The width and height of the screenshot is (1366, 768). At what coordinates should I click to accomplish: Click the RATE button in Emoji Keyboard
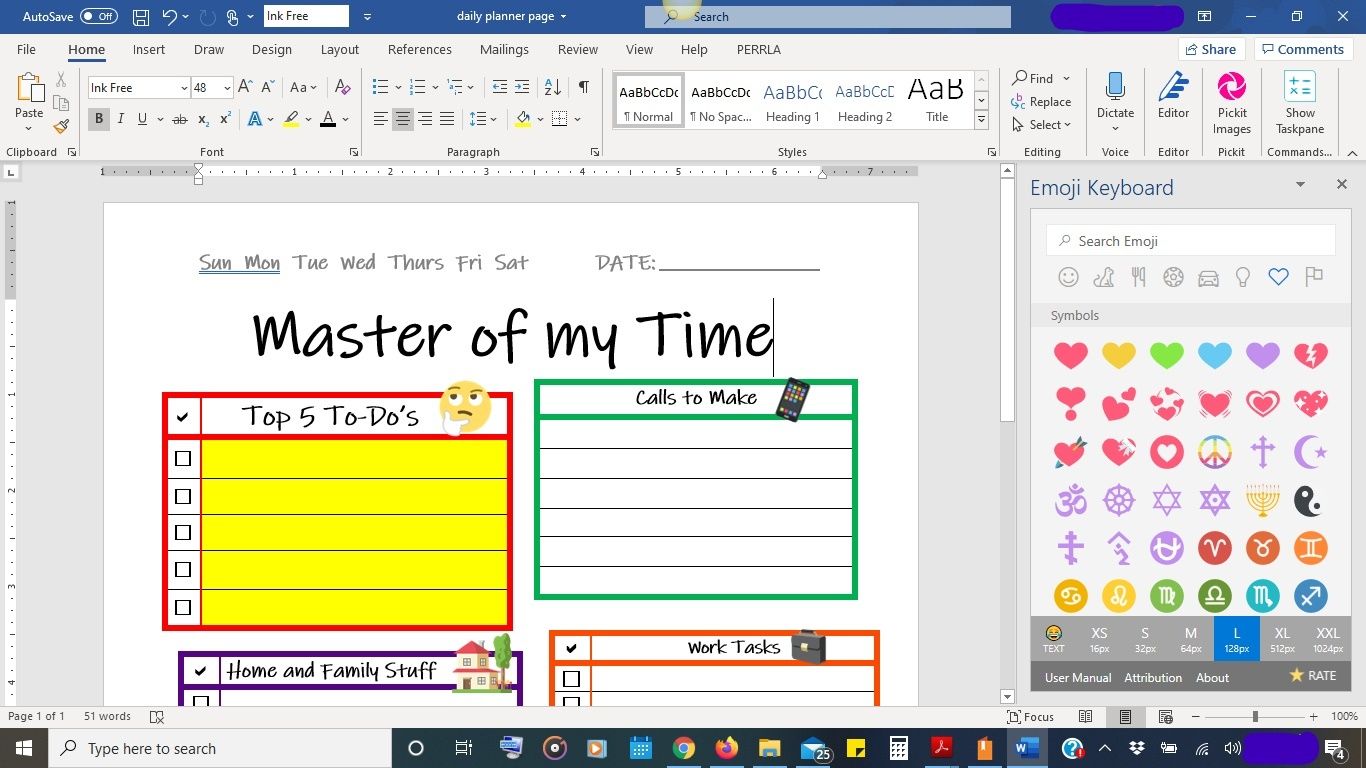1314,676
